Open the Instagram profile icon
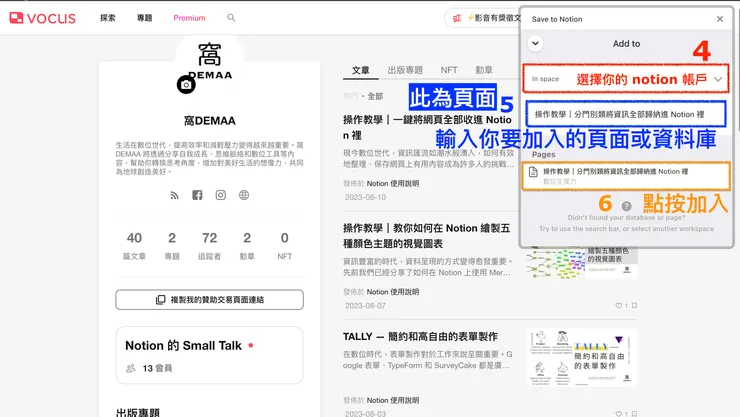740x417 pixels. (220, 195)
